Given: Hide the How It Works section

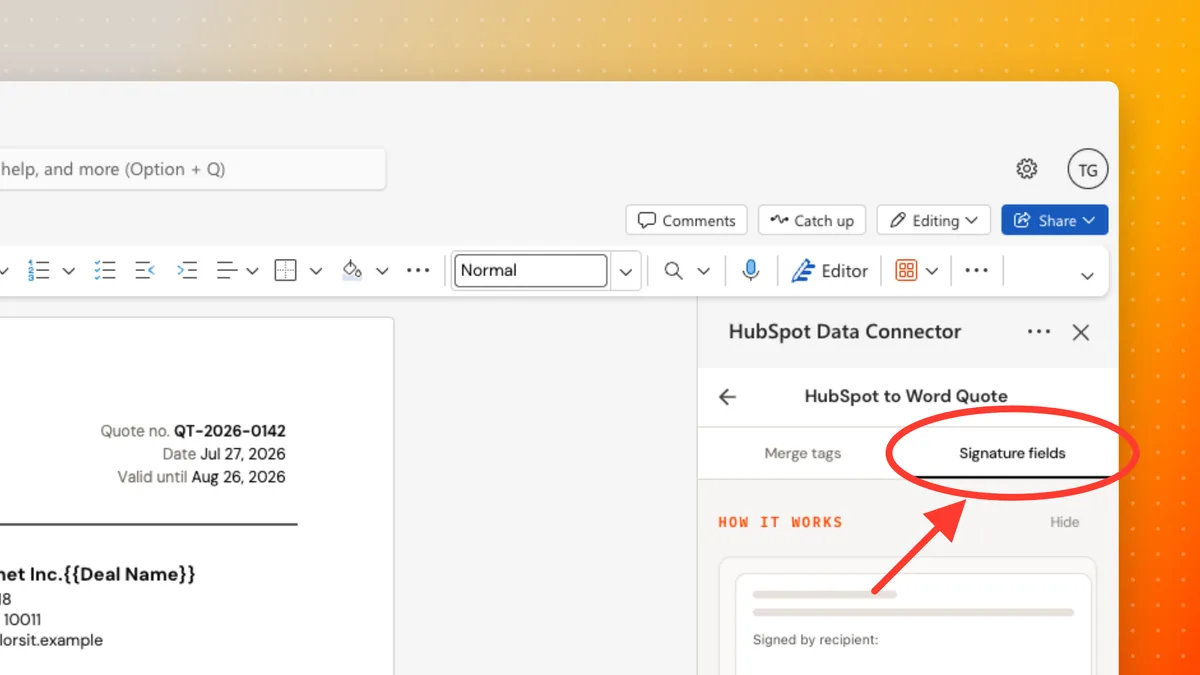Looking at the screenshot, I should (x=1065, y=522).
